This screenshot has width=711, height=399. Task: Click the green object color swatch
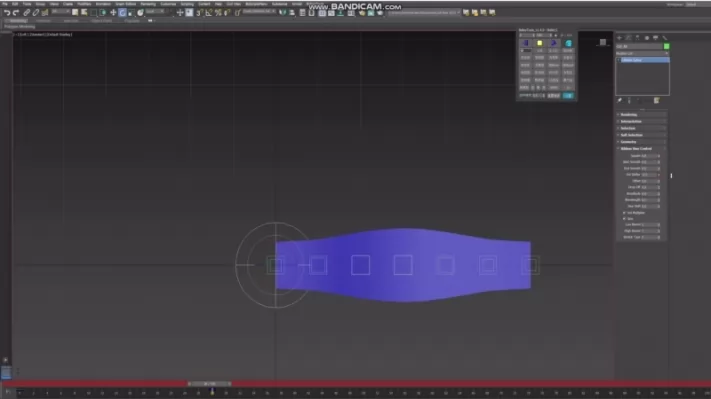tap(666, 46)
